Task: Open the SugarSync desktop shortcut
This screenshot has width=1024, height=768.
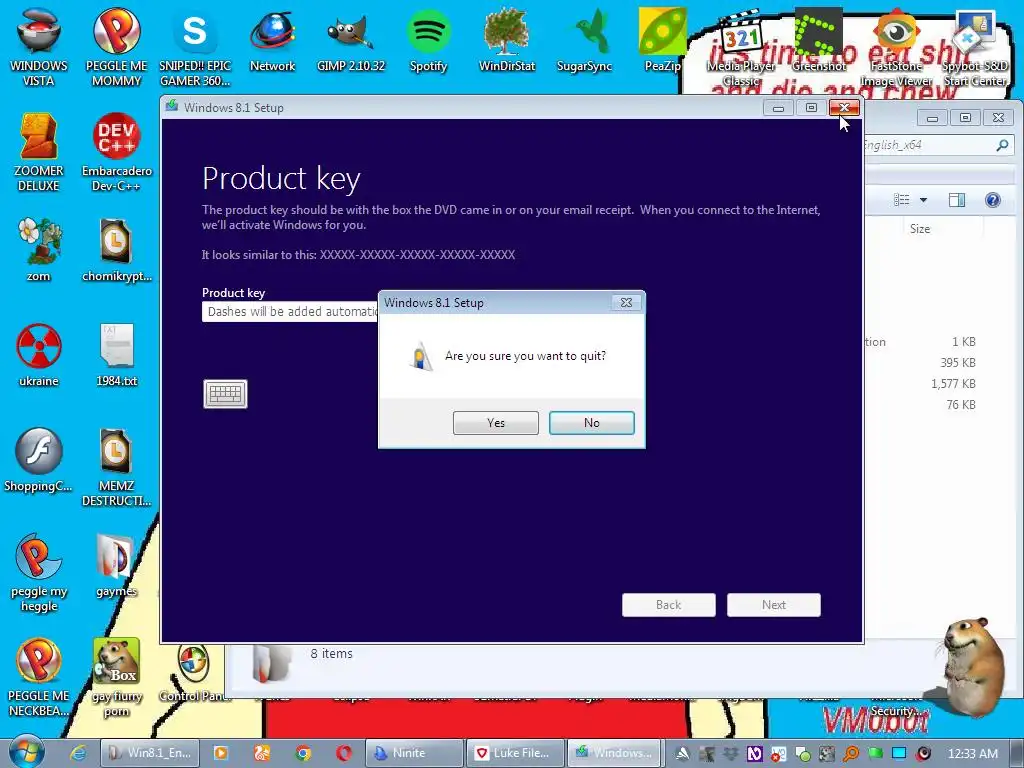Action: click(x=584, y=39)
